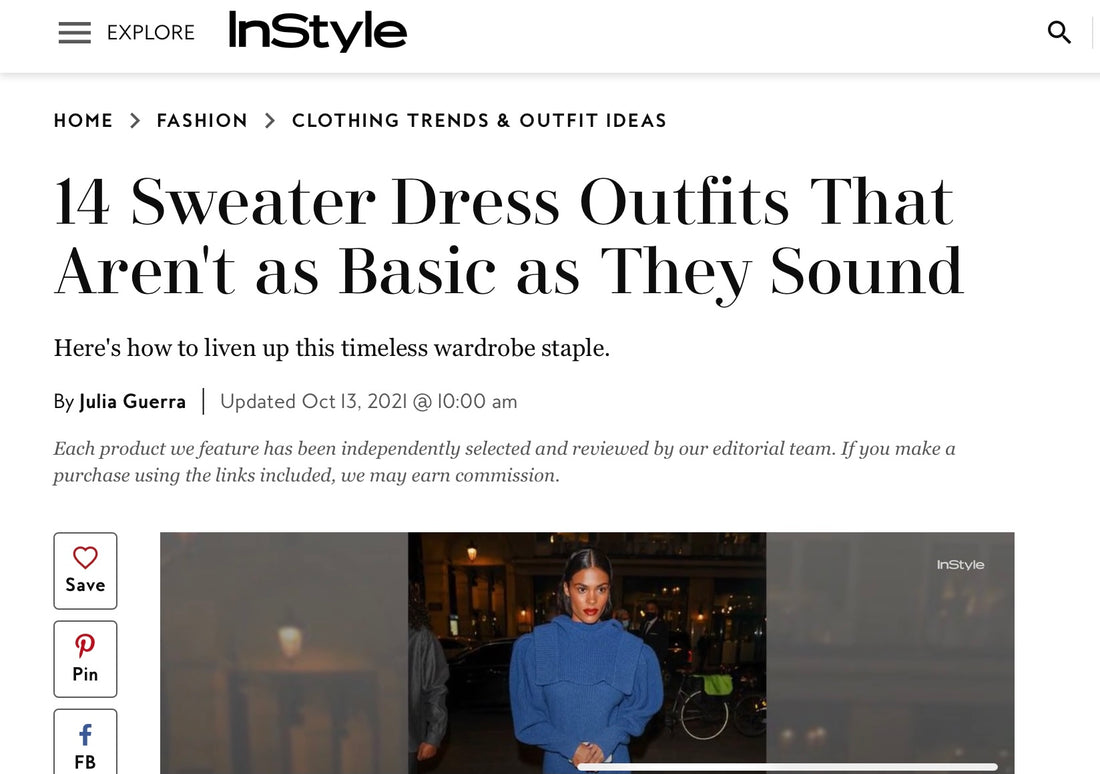The width and height of the screenshot is (1100, 774).
Task: Click the Save button label
Action: coord(86,585)
